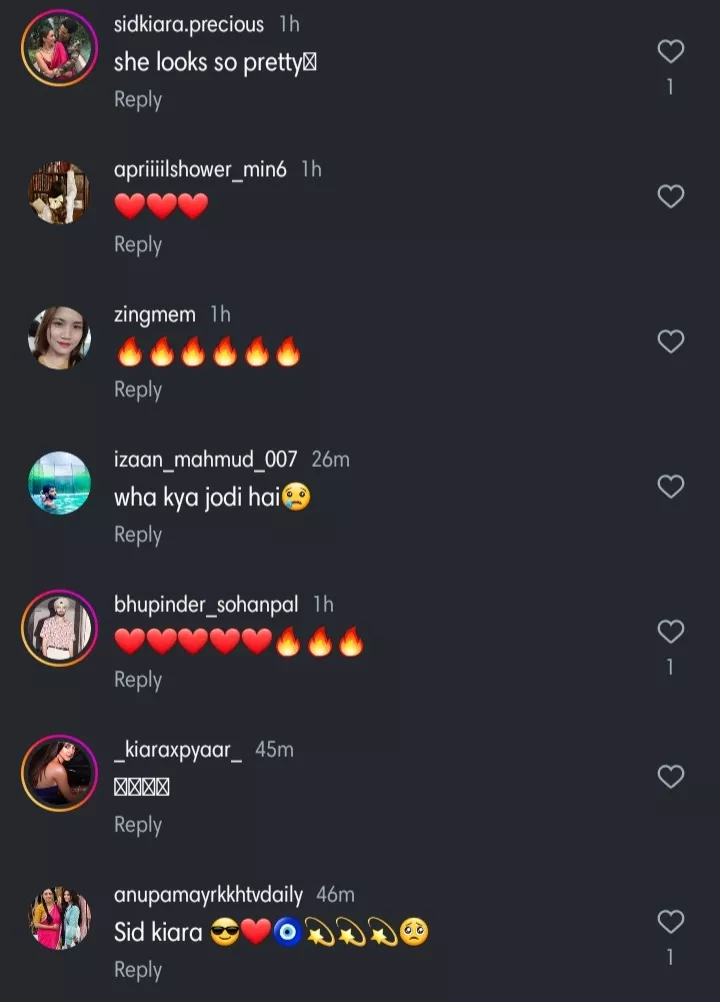
Task: Like apriiiilshower_min6's comment with the heart
Action: tap(670, 196)
